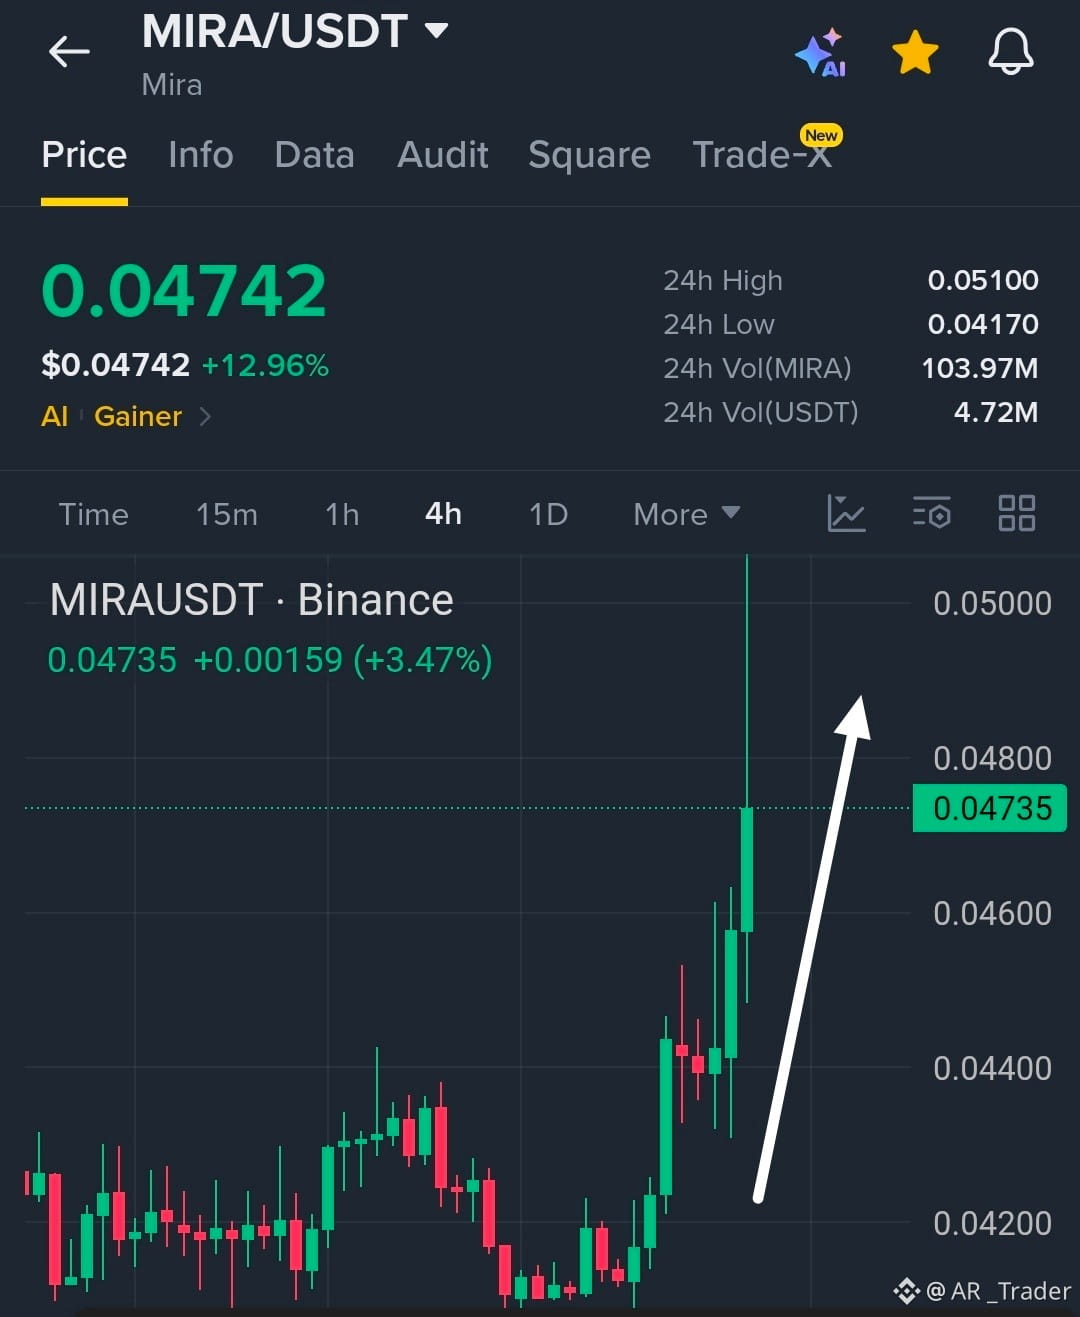Open the grid layout icon
The height and width of the screenshot is (1317, 1080).
[1017, 513]
